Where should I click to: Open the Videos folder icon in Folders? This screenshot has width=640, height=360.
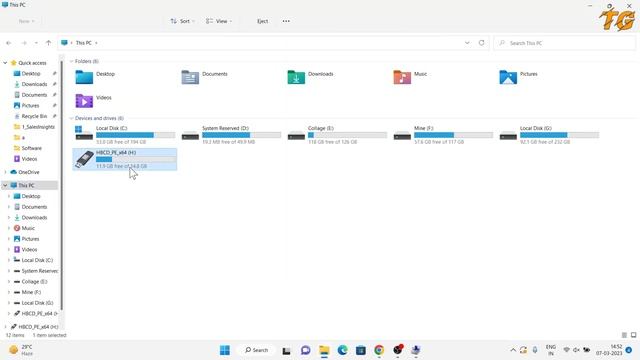click(84, 101)
